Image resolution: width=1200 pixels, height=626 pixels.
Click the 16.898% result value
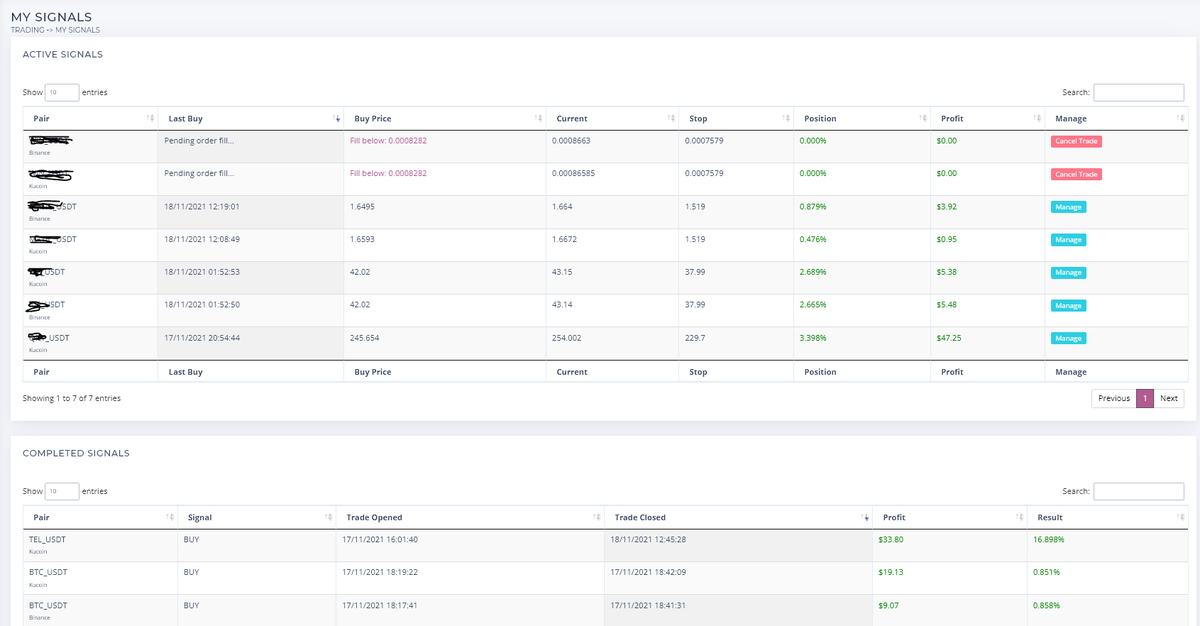pos(1049,539)
